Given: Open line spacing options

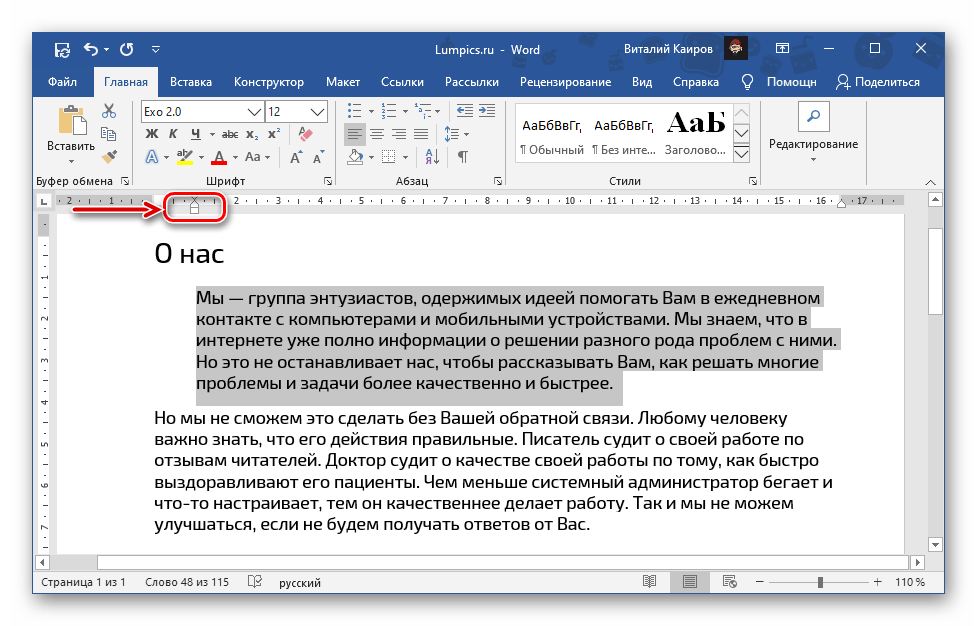Looking at the screenshot, I should tap(455, 134).
